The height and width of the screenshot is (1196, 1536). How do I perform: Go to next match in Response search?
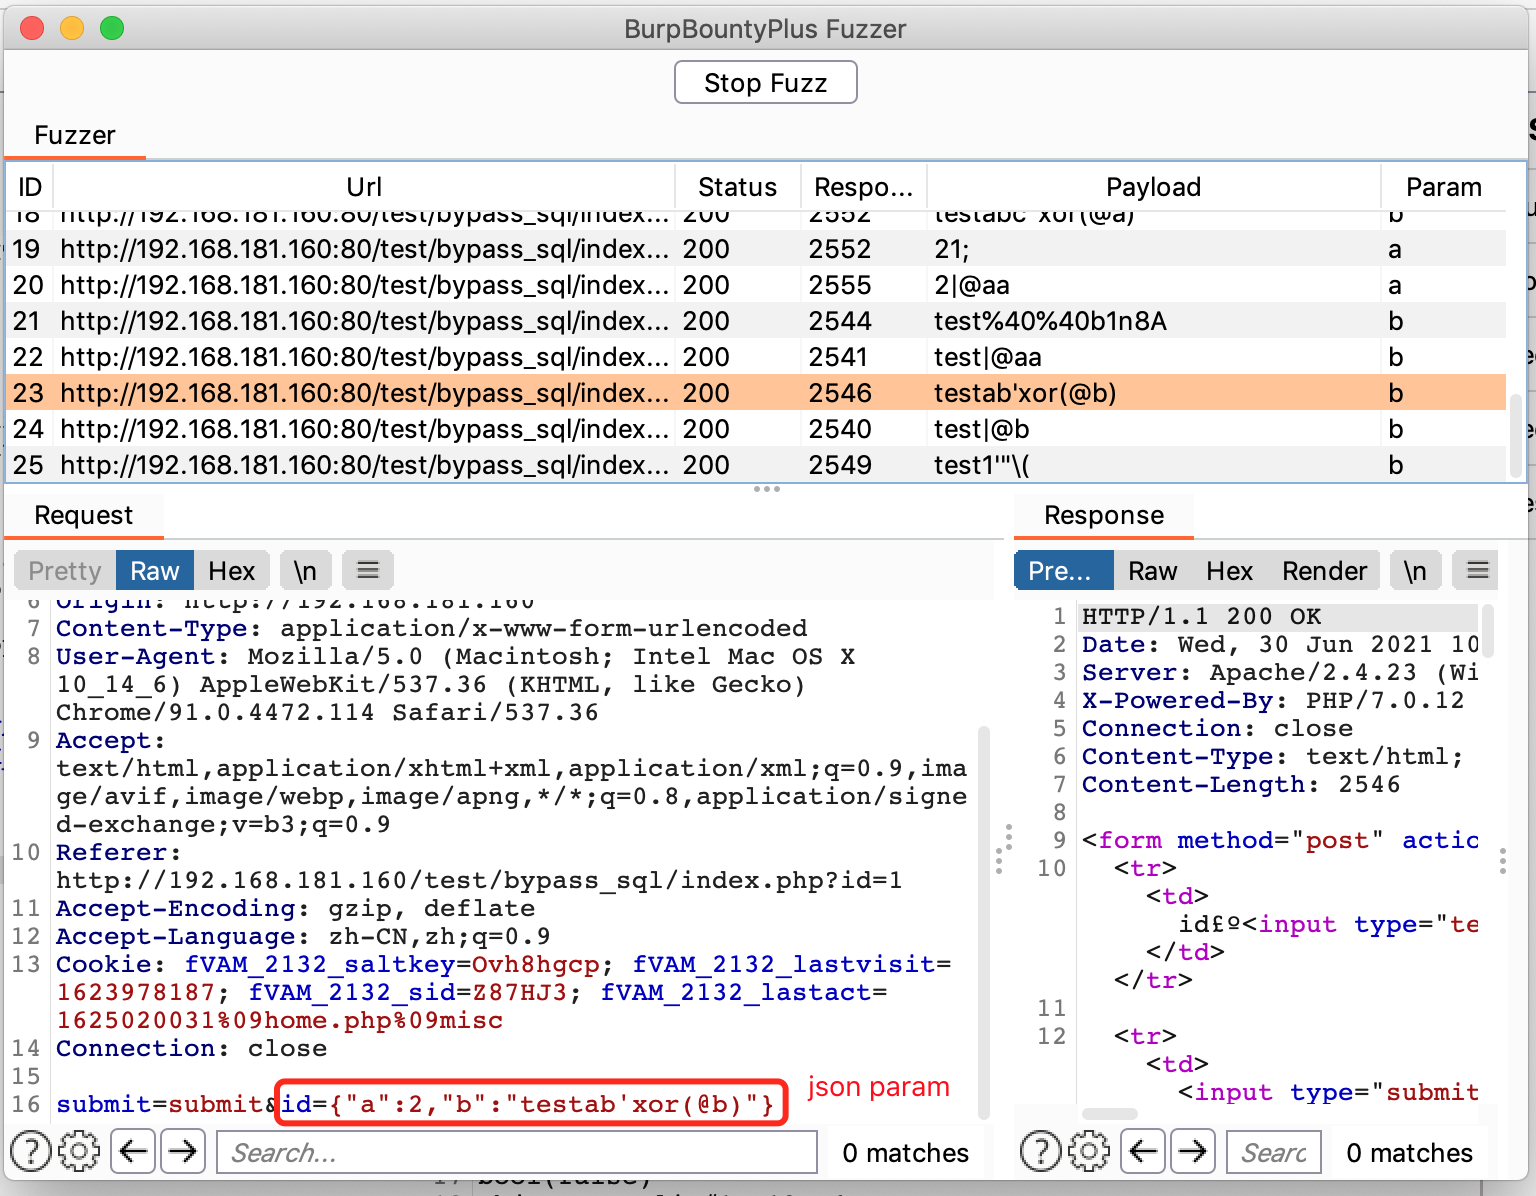[1193, 1152]
